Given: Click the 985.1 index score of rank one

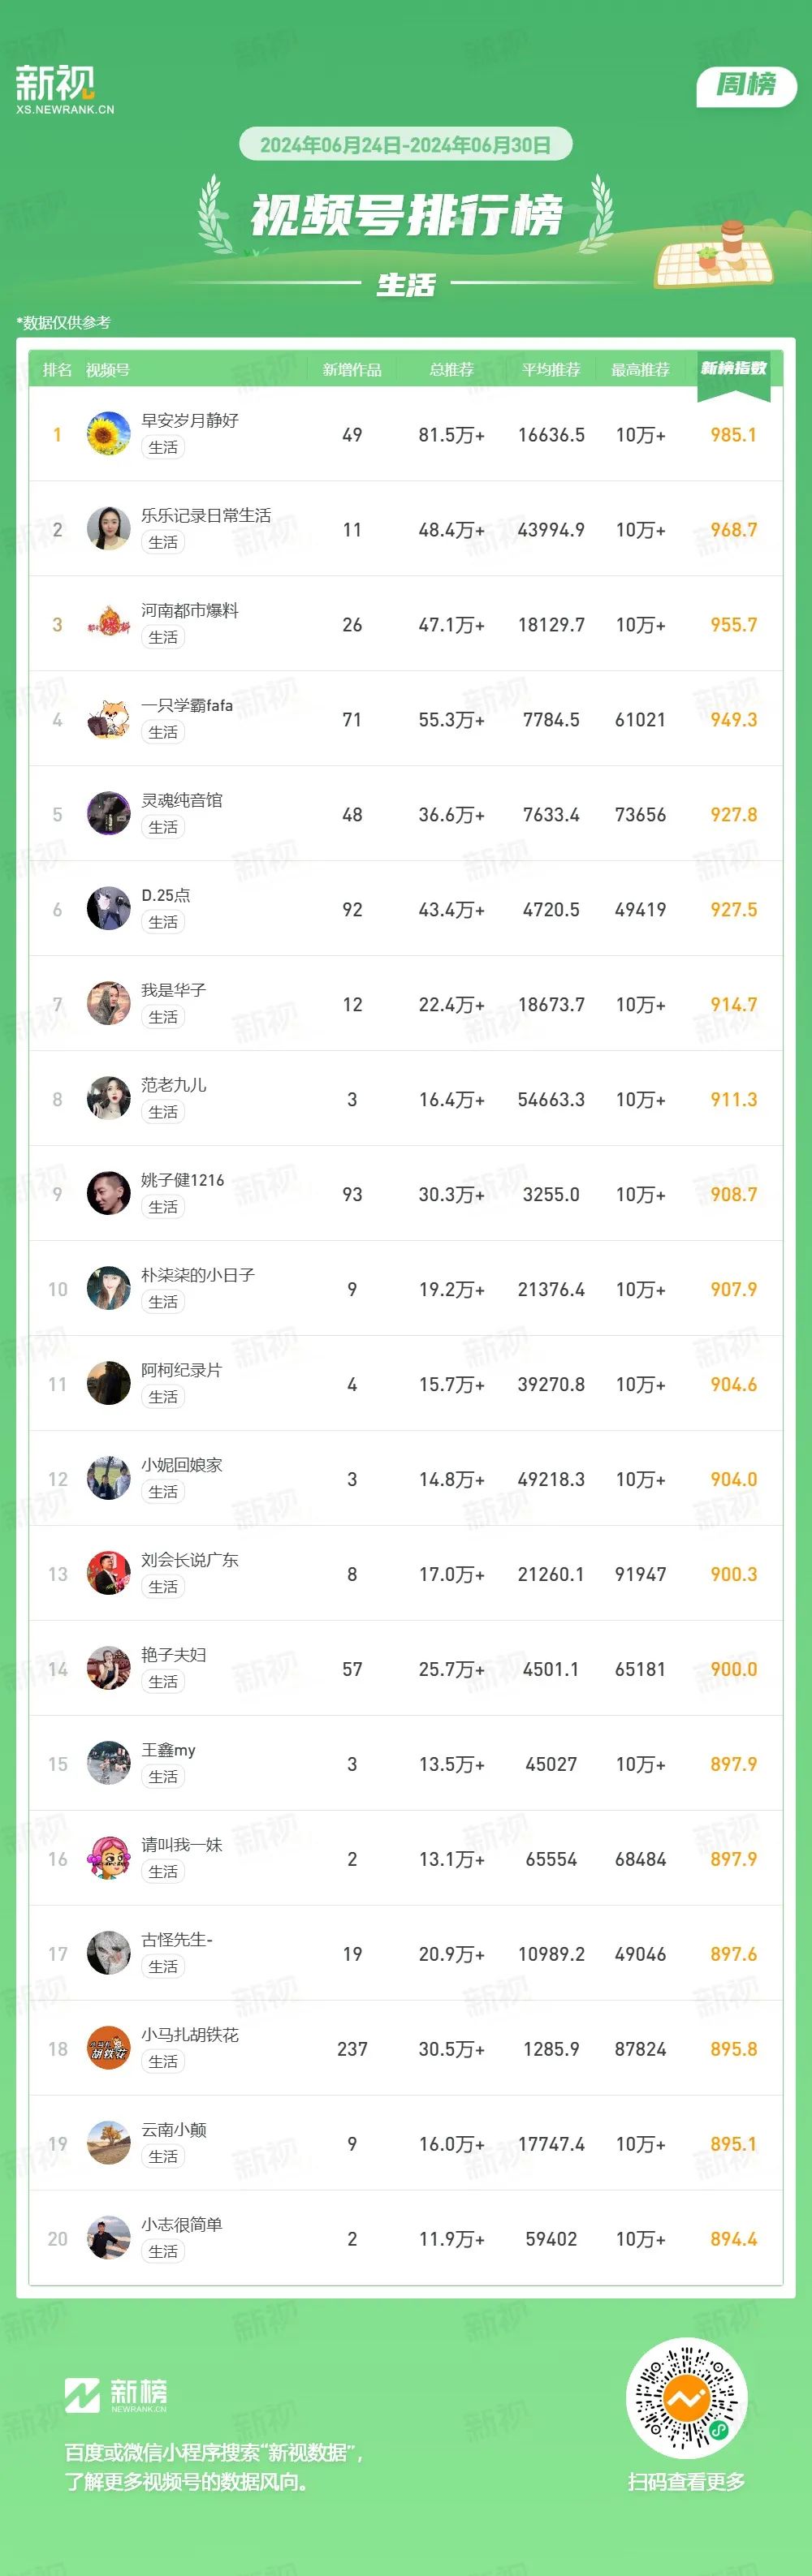Looking at the screenshot, I should click(x=734, y=435).
